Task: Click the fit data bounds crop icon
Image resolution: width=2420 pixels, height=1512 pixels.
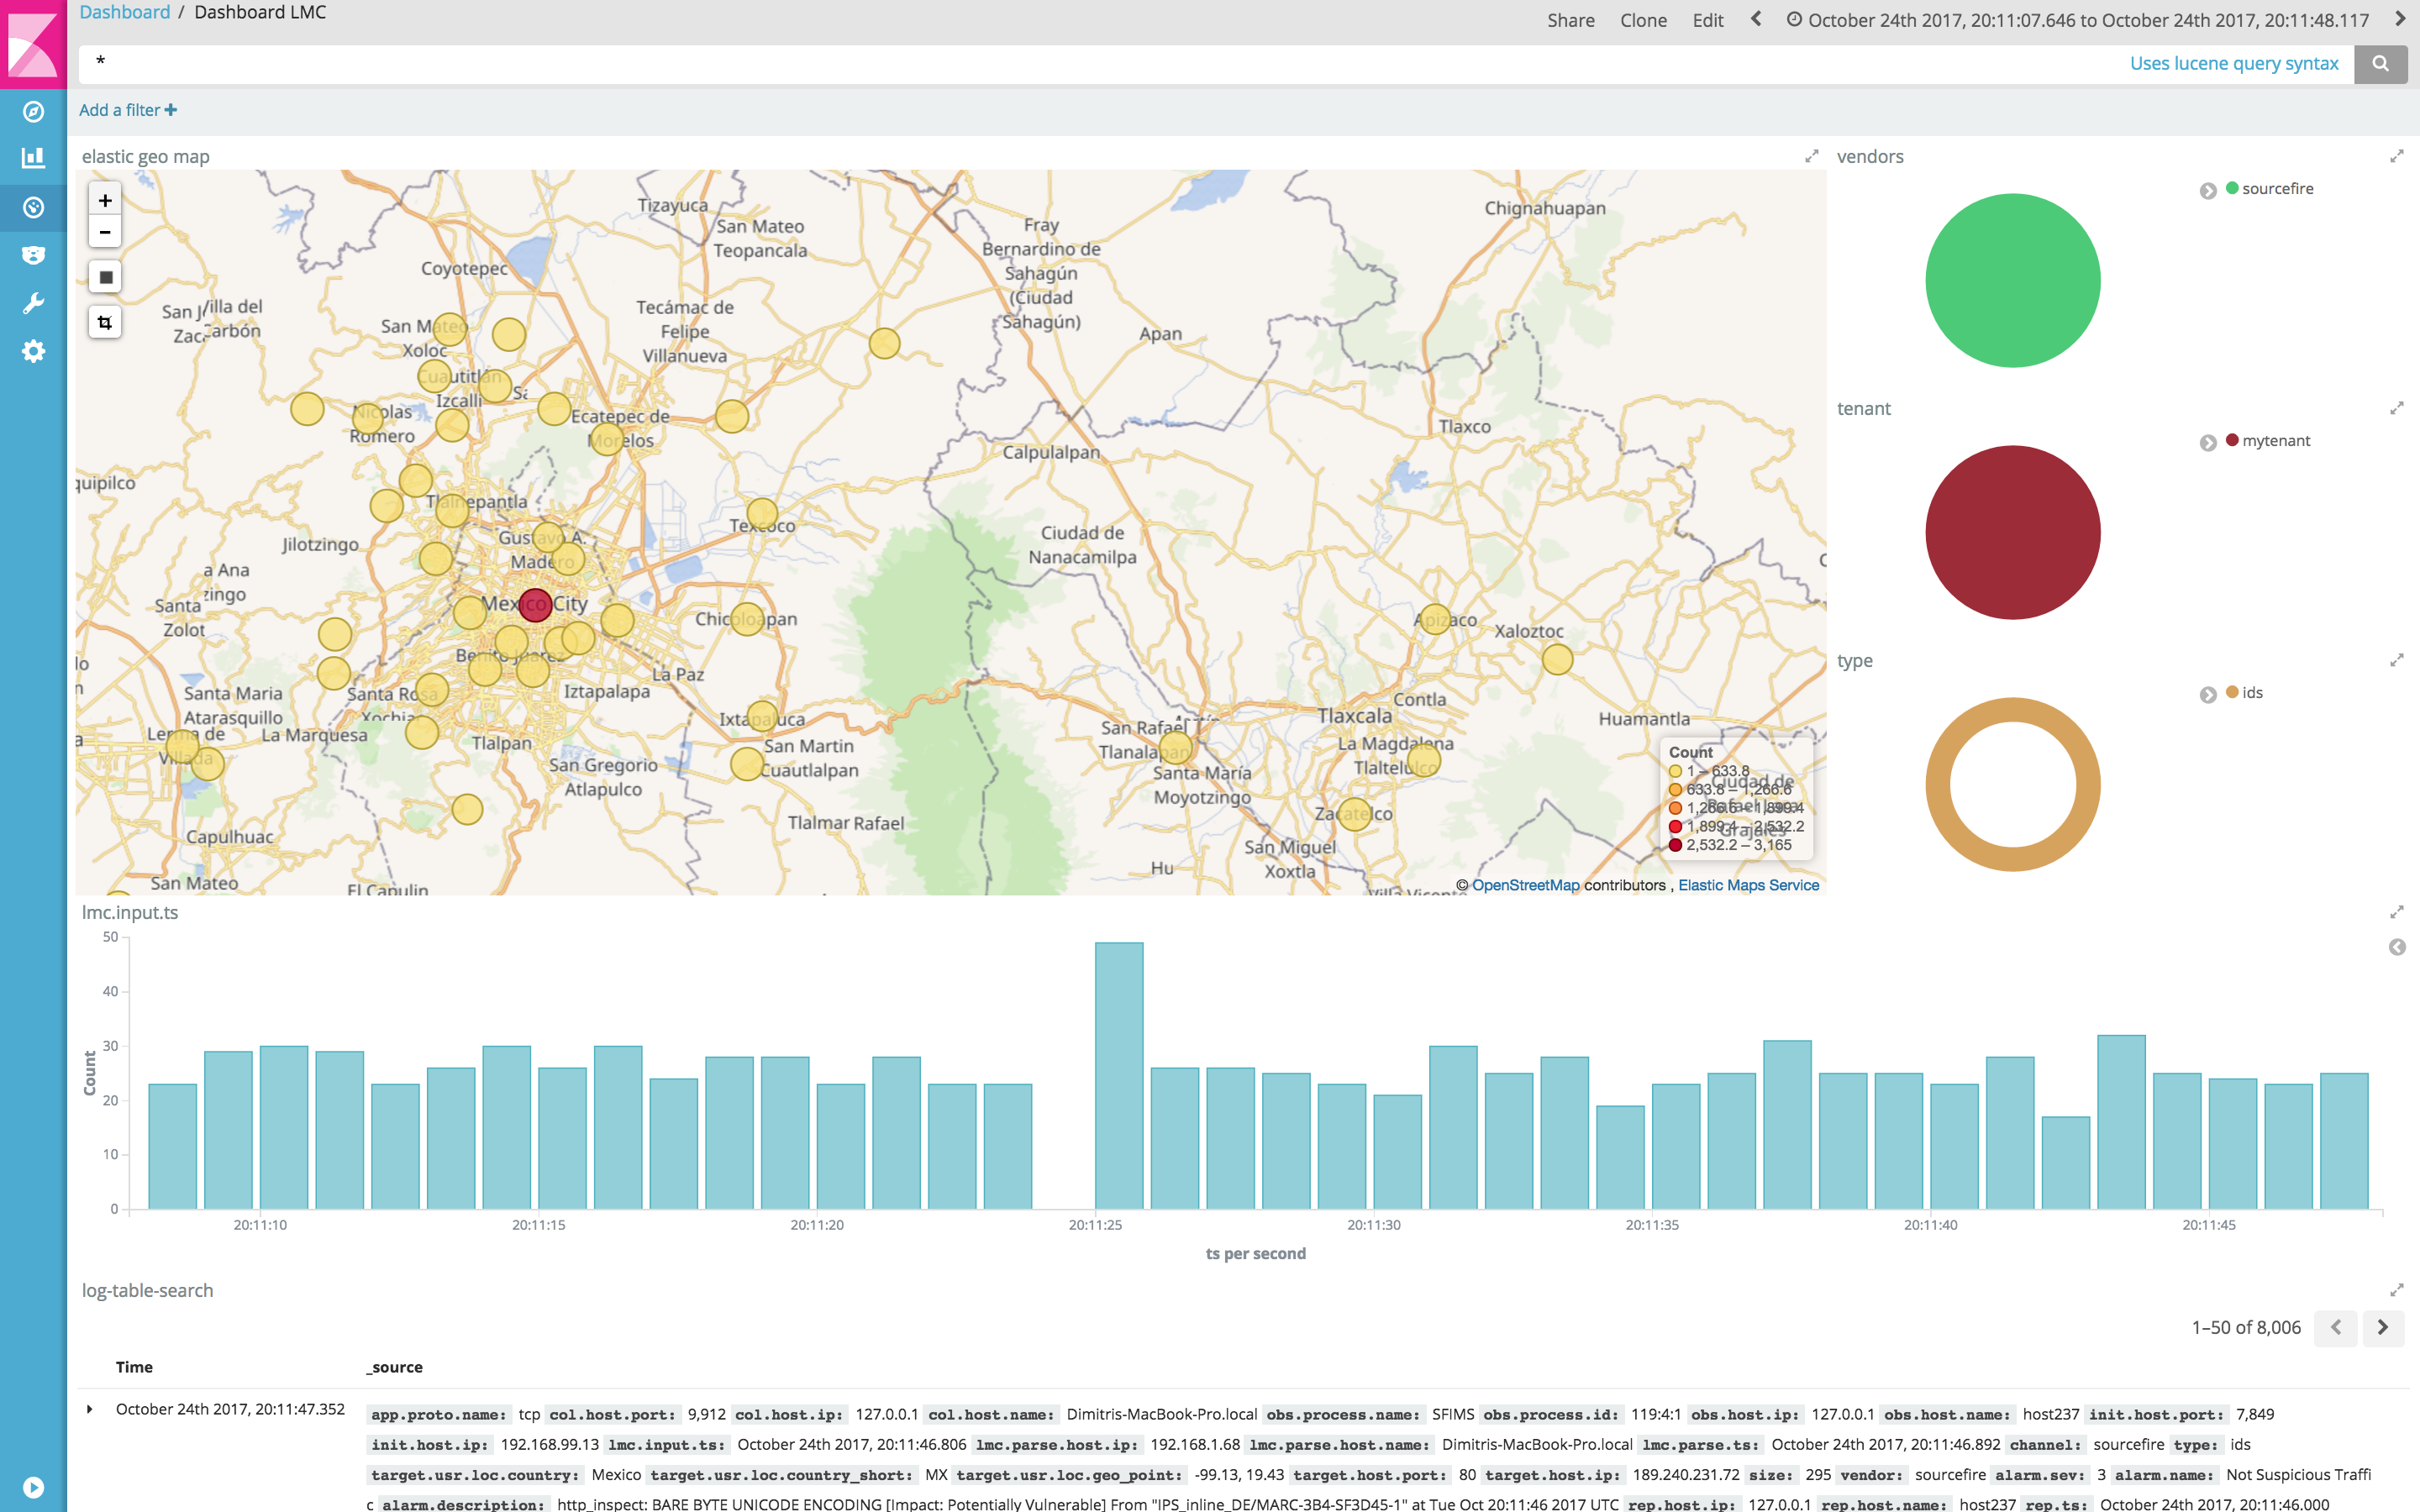Action: [x=105, y=322]
